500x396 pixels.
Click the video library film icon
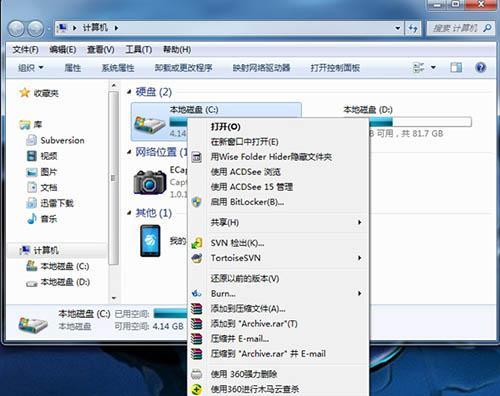(32, 156)
